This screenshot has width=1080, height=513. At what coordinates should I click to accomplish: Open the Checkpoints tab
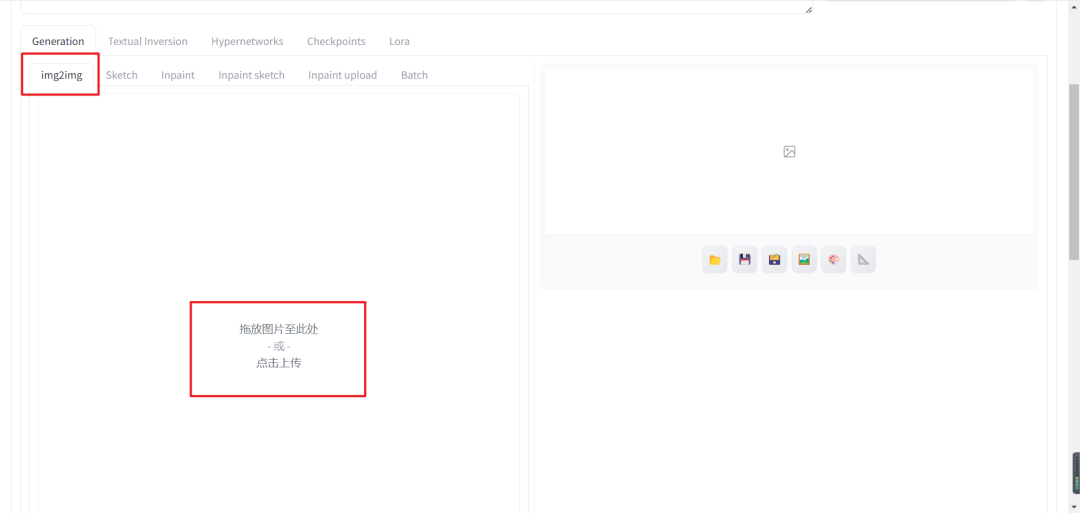336,41
